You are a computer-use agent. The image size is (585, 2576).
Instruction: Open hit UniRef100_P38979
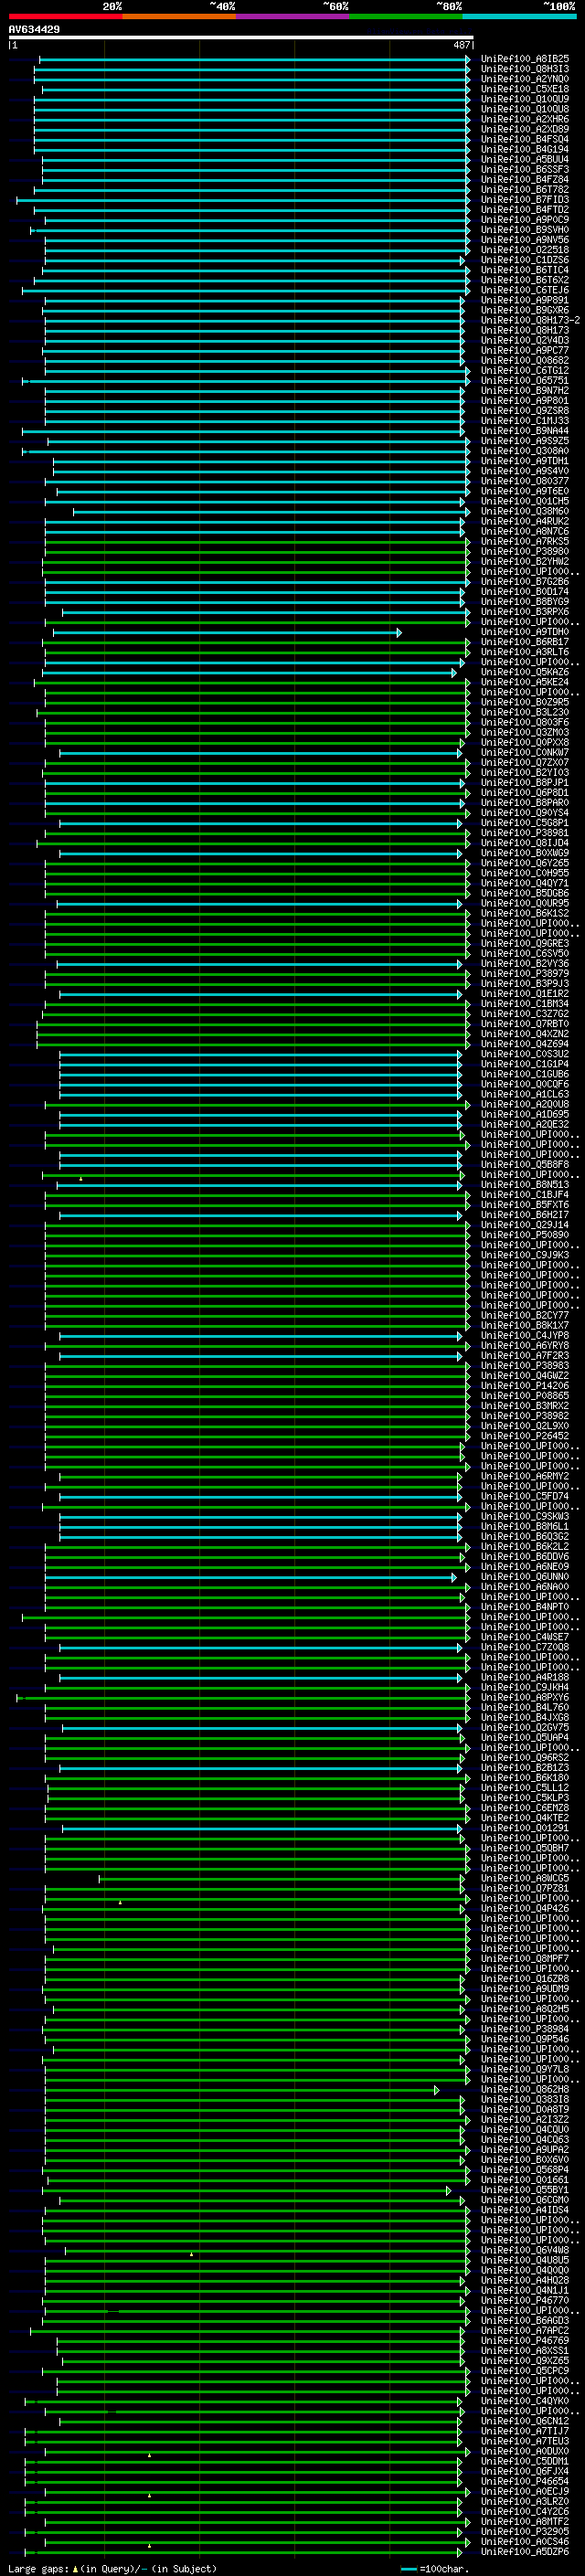coord(525,974)
